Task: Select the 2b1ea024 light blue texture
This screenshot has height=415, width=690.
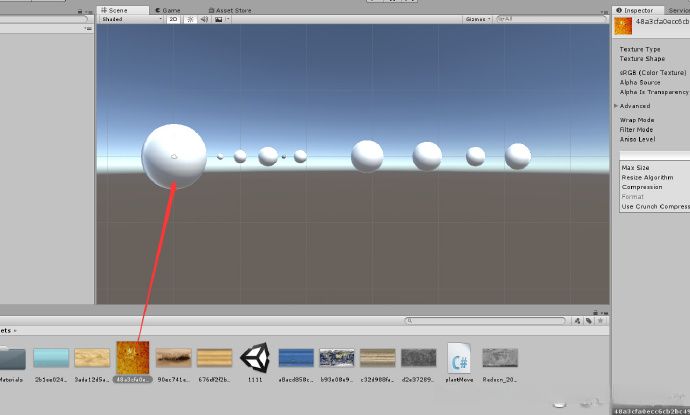Action: click(51, 363)
